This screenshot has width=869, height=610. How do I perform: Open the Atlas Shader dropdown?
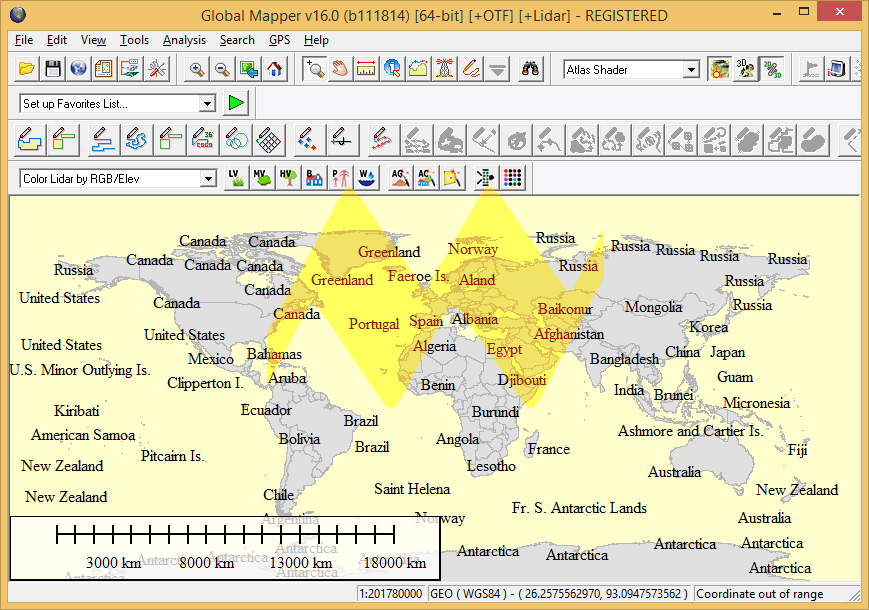click(691, 70)
